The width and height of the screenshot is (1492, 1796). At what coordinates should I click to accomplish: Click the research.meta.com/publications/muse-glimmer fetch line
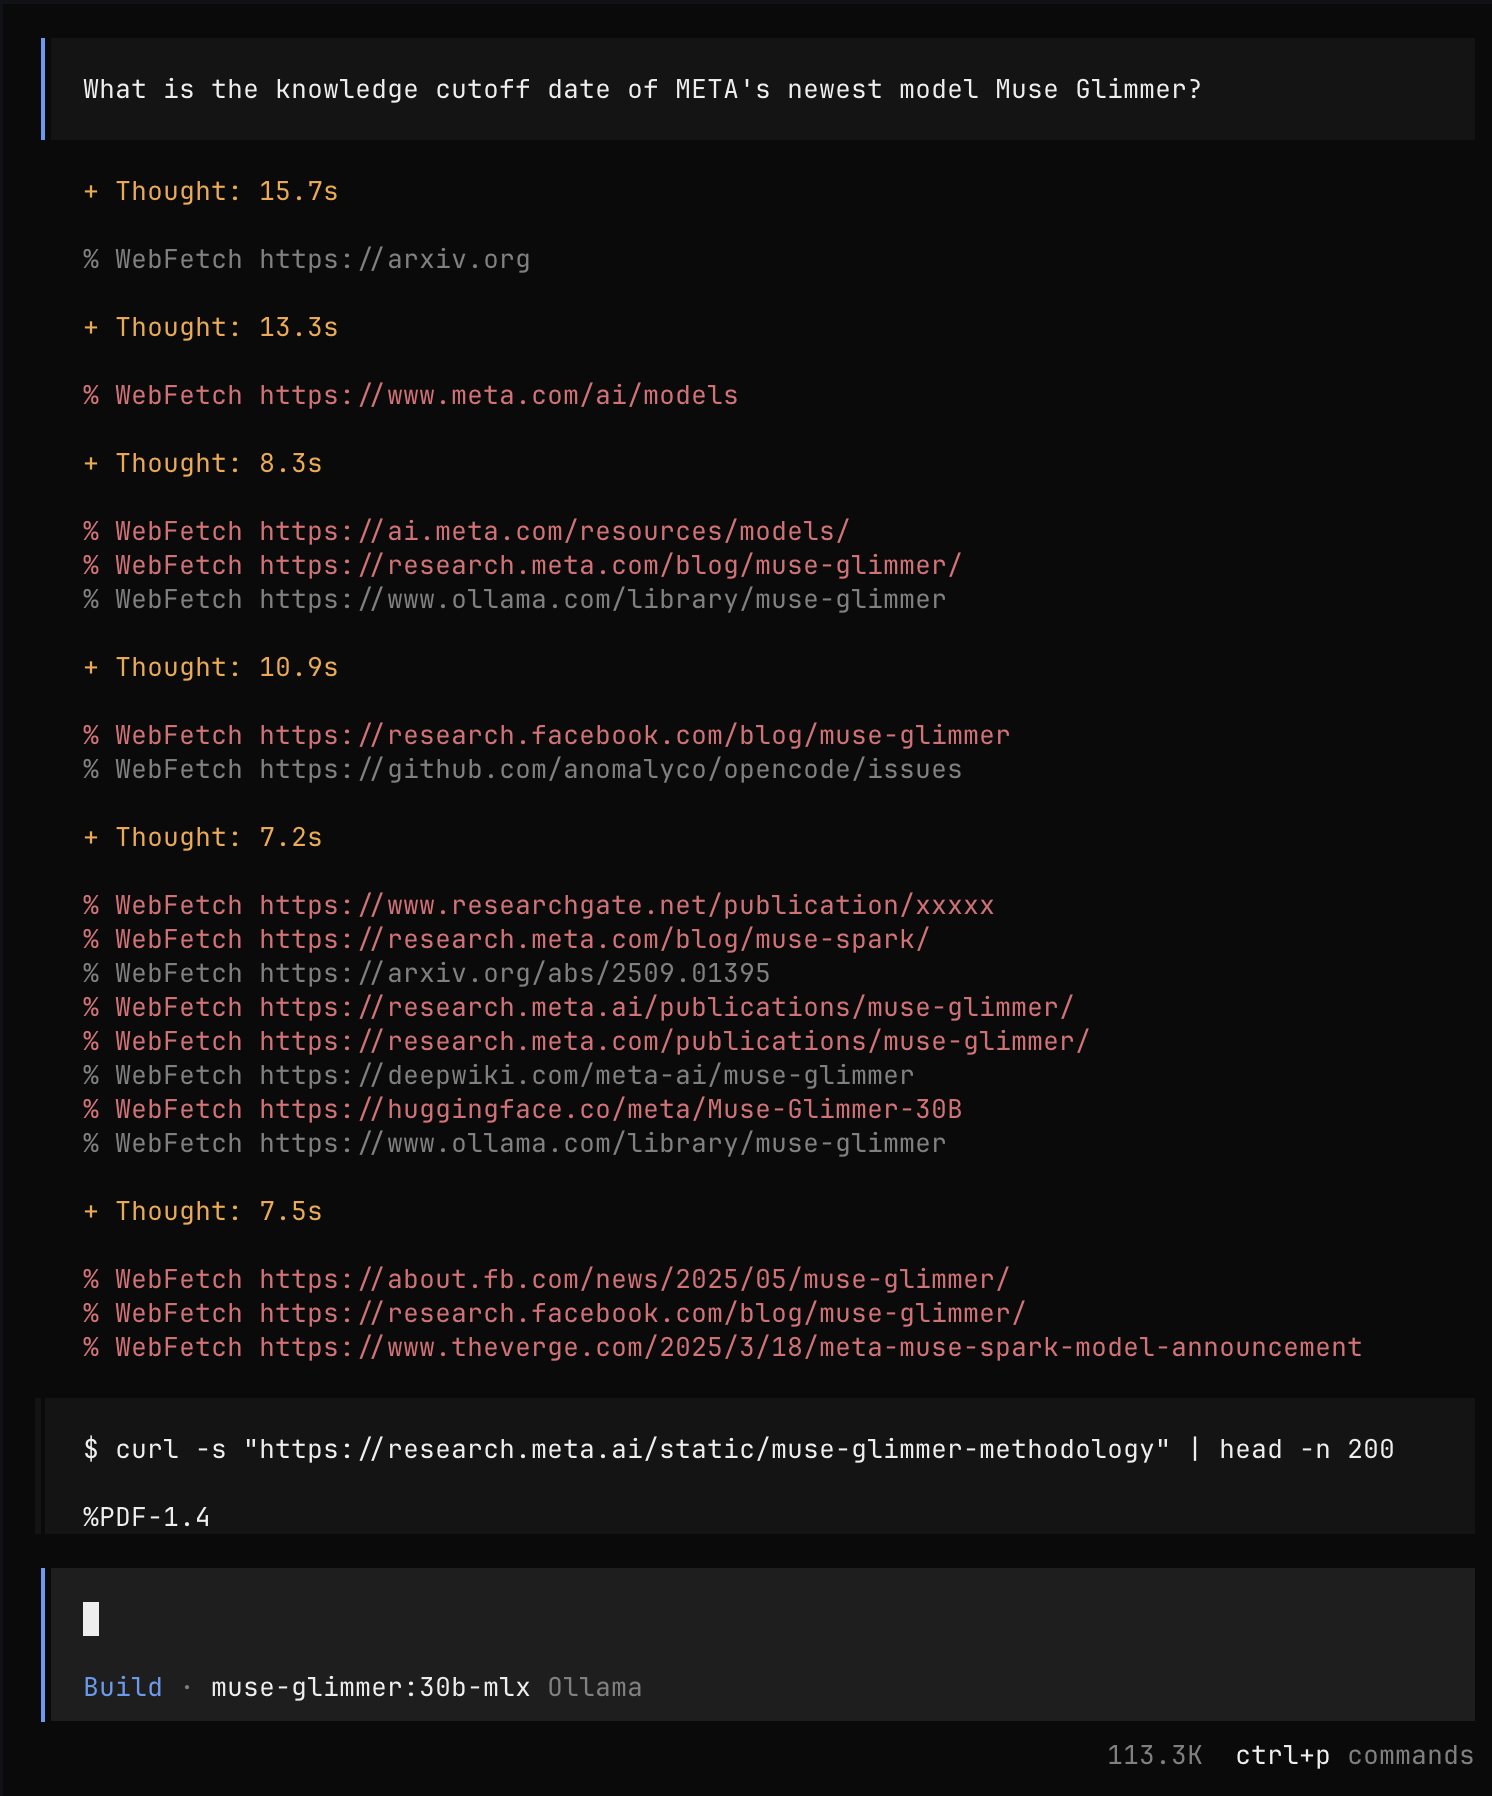[x=587, y=1041]
